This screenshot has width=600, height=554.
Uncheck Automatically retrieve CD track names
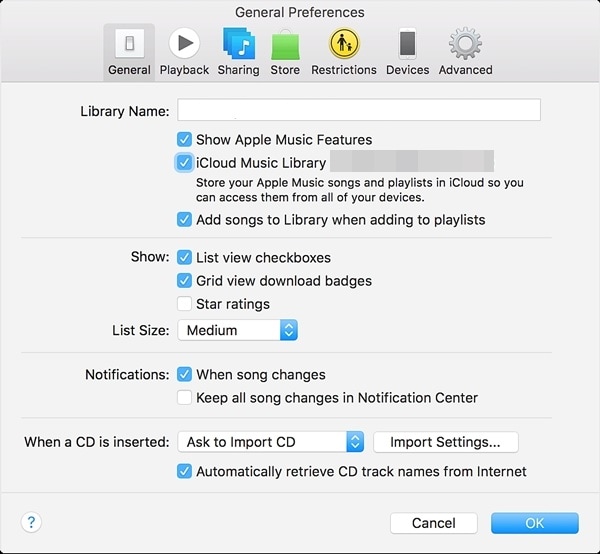[184, 471]
